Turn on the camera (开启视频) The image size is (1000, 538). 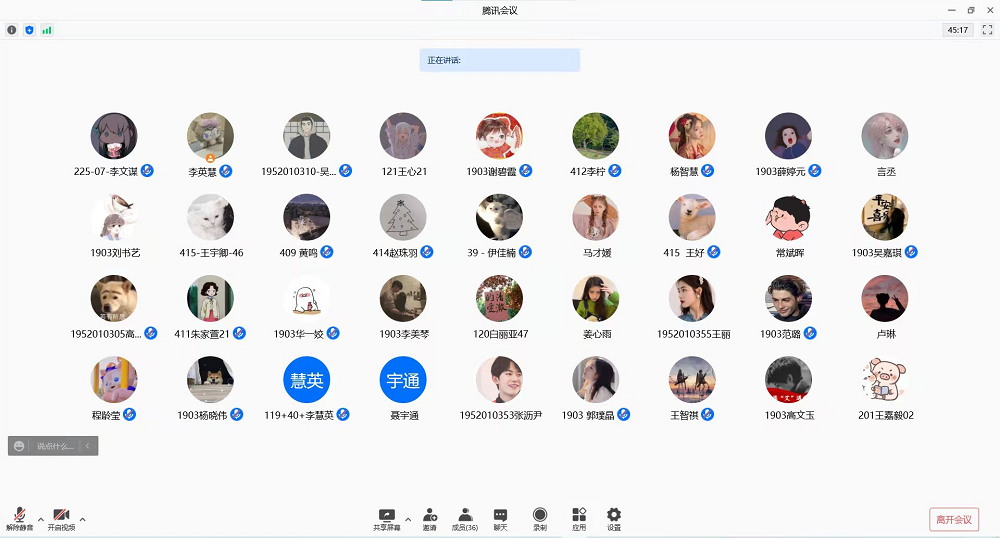click(60, 516)
